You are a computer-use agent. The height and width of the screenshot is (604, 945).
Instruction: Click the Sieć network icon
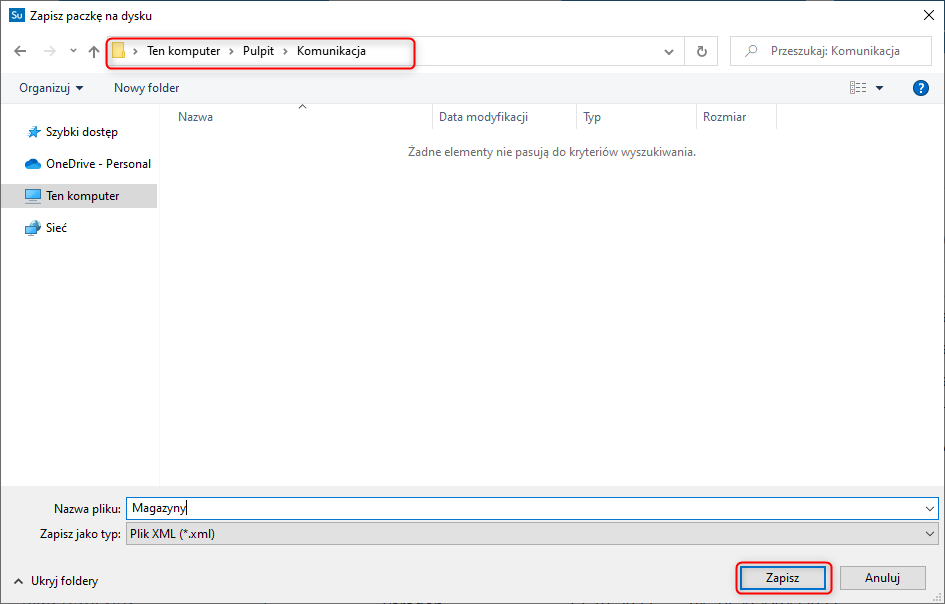(33, 228)
